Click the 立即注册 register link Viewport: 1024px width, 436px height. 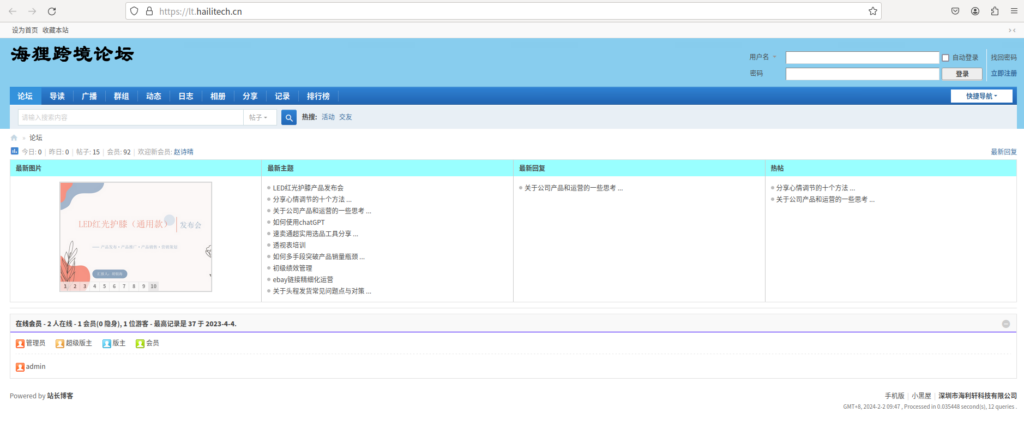pyautogui.click(x=1003, y=73)
